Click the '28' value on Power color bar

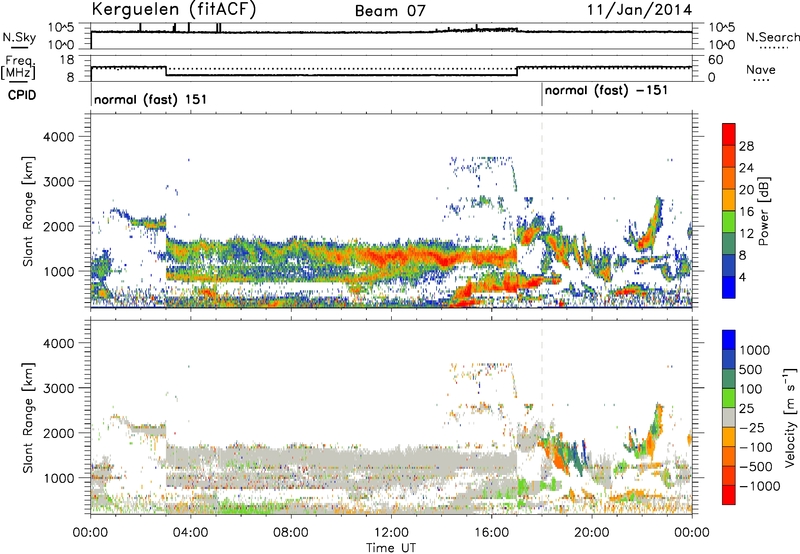pos(746,146)
